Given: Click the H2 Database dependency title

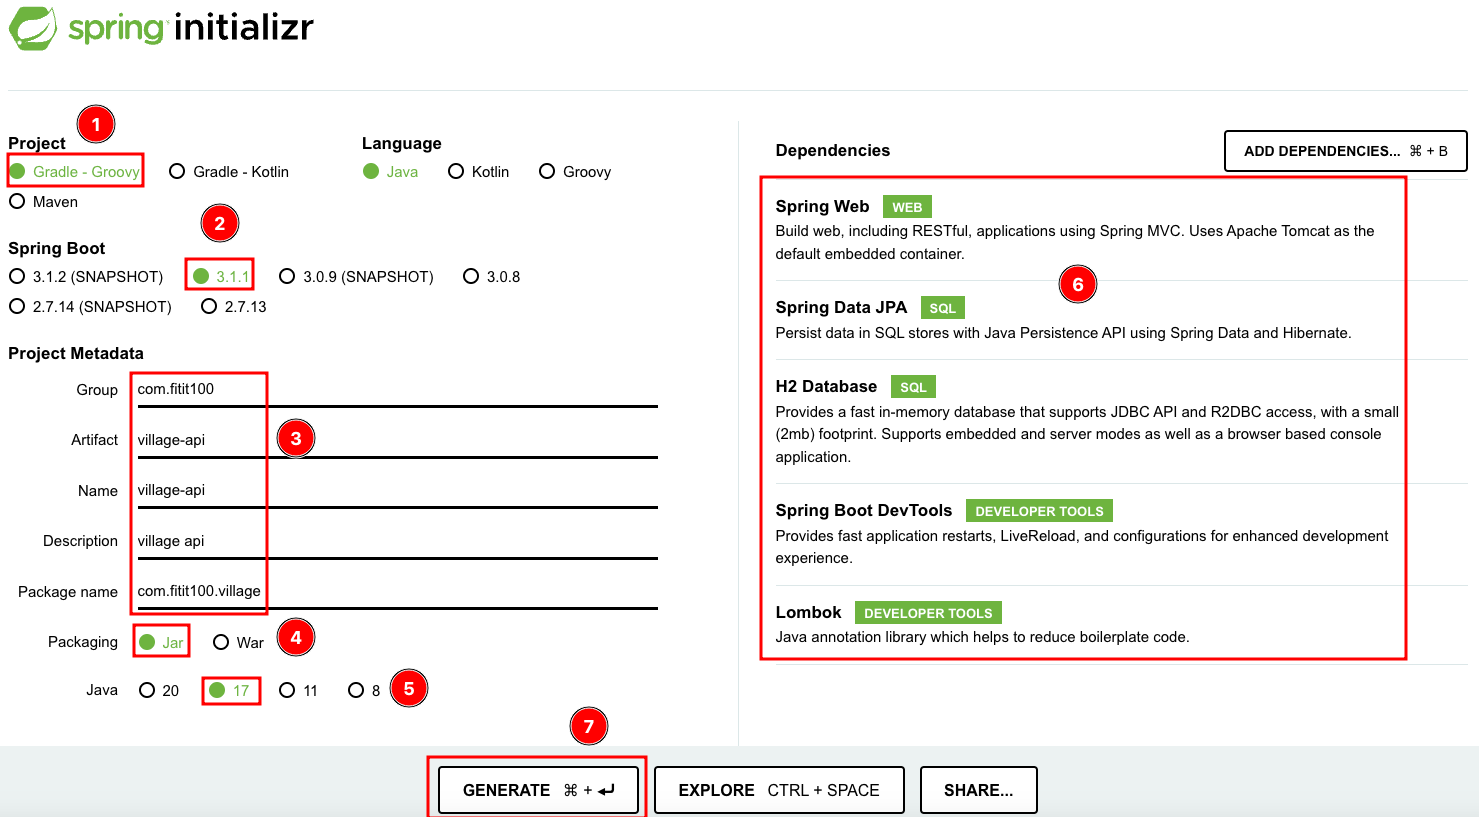Looking at the screenshot, I should 826,386.
